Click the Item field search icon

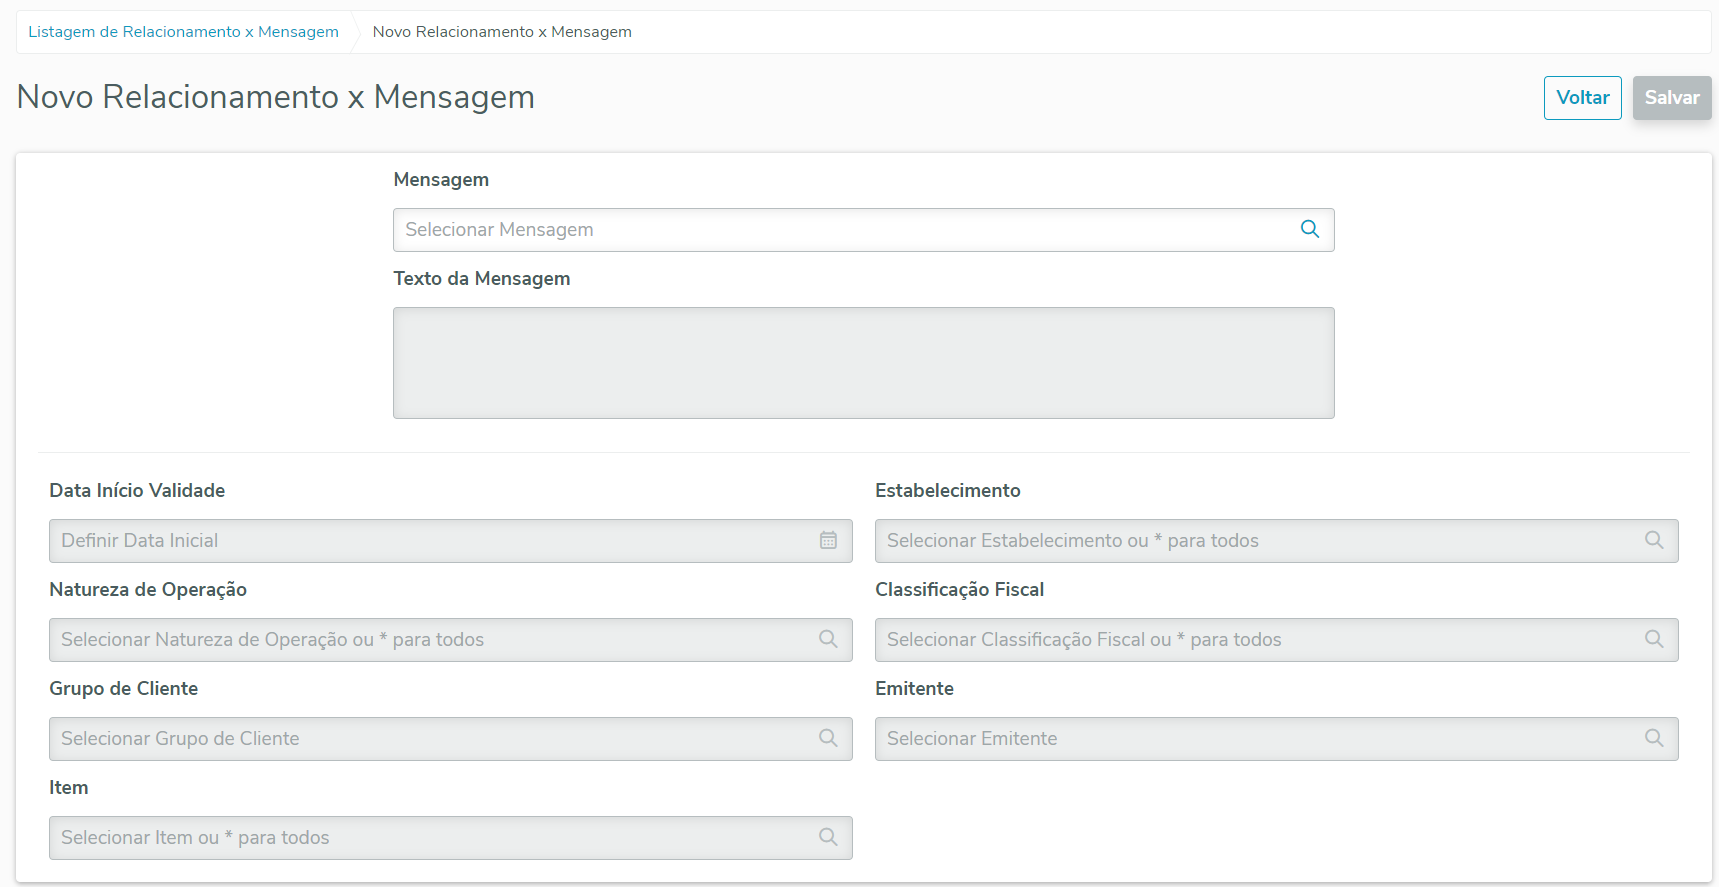pyautogui.click(x=828, y=837)
